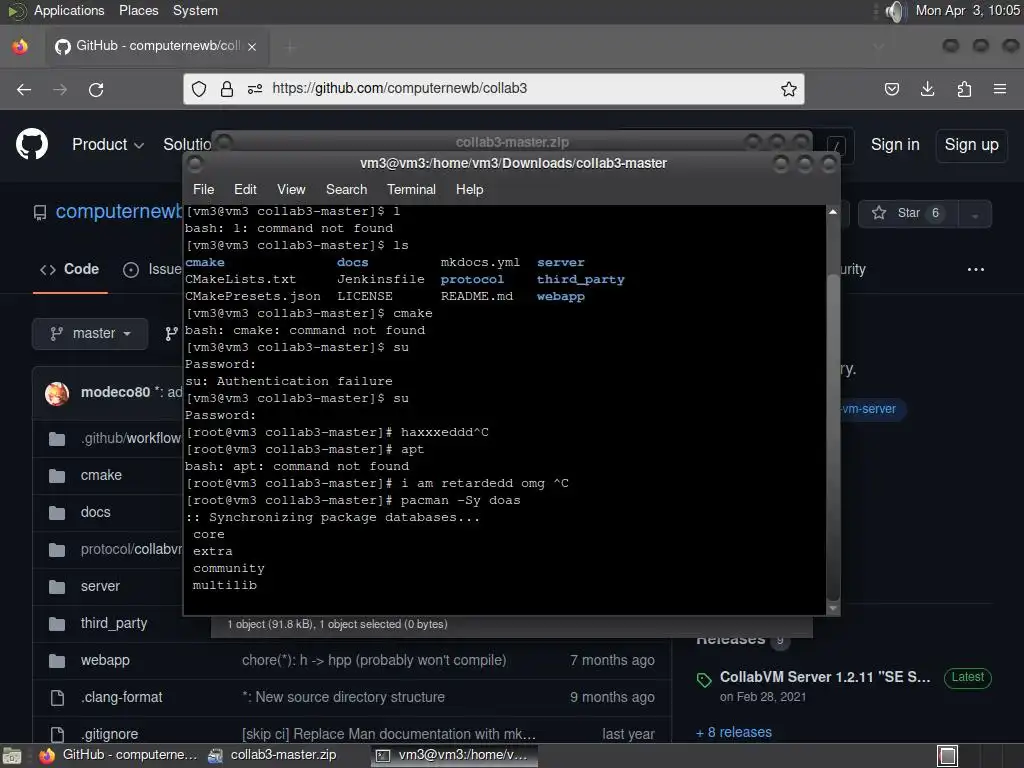
Task: Click the terminal scrollbar up arrow
Action: [833, 212]
